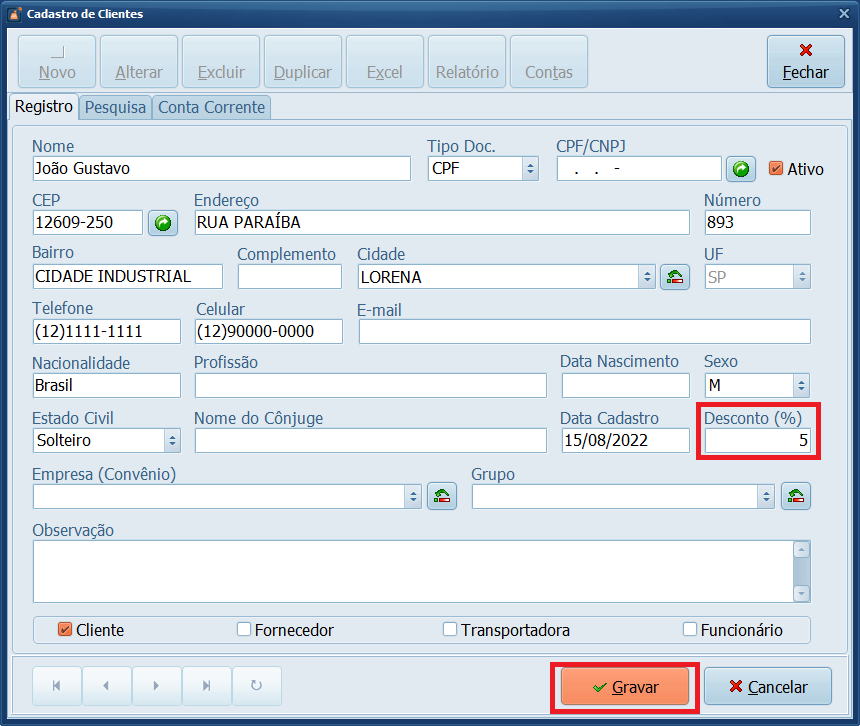This screenshot has width=860, height=726.
Task: Click the Excluir toolbar button
Action: 221,61
